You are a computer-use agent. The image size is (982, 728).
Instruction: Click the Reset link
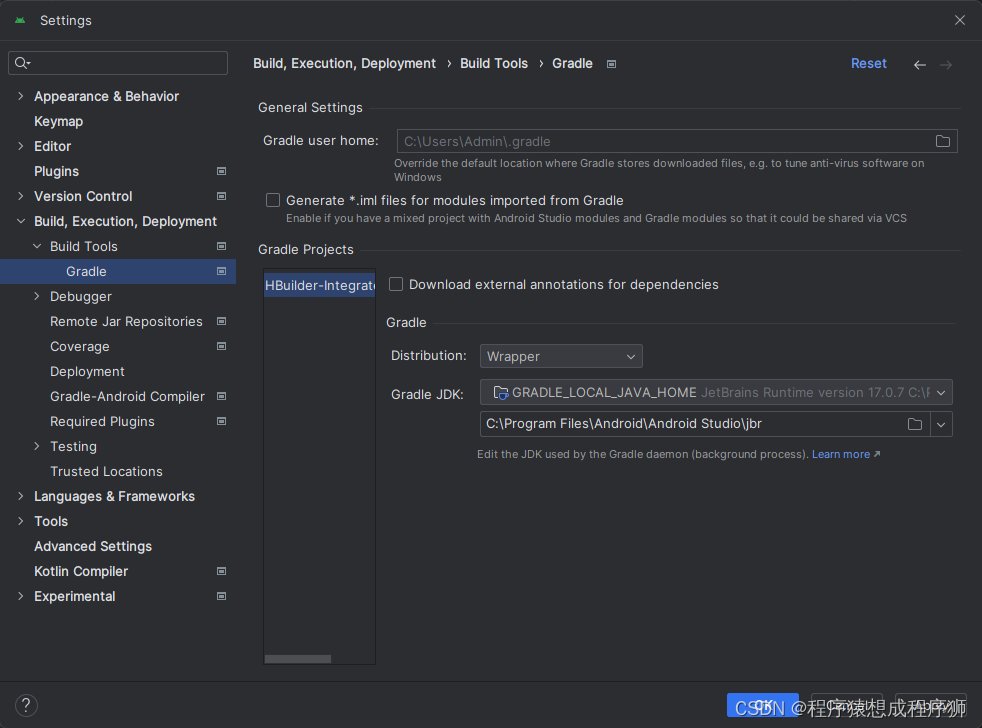(x=868, y=64)
